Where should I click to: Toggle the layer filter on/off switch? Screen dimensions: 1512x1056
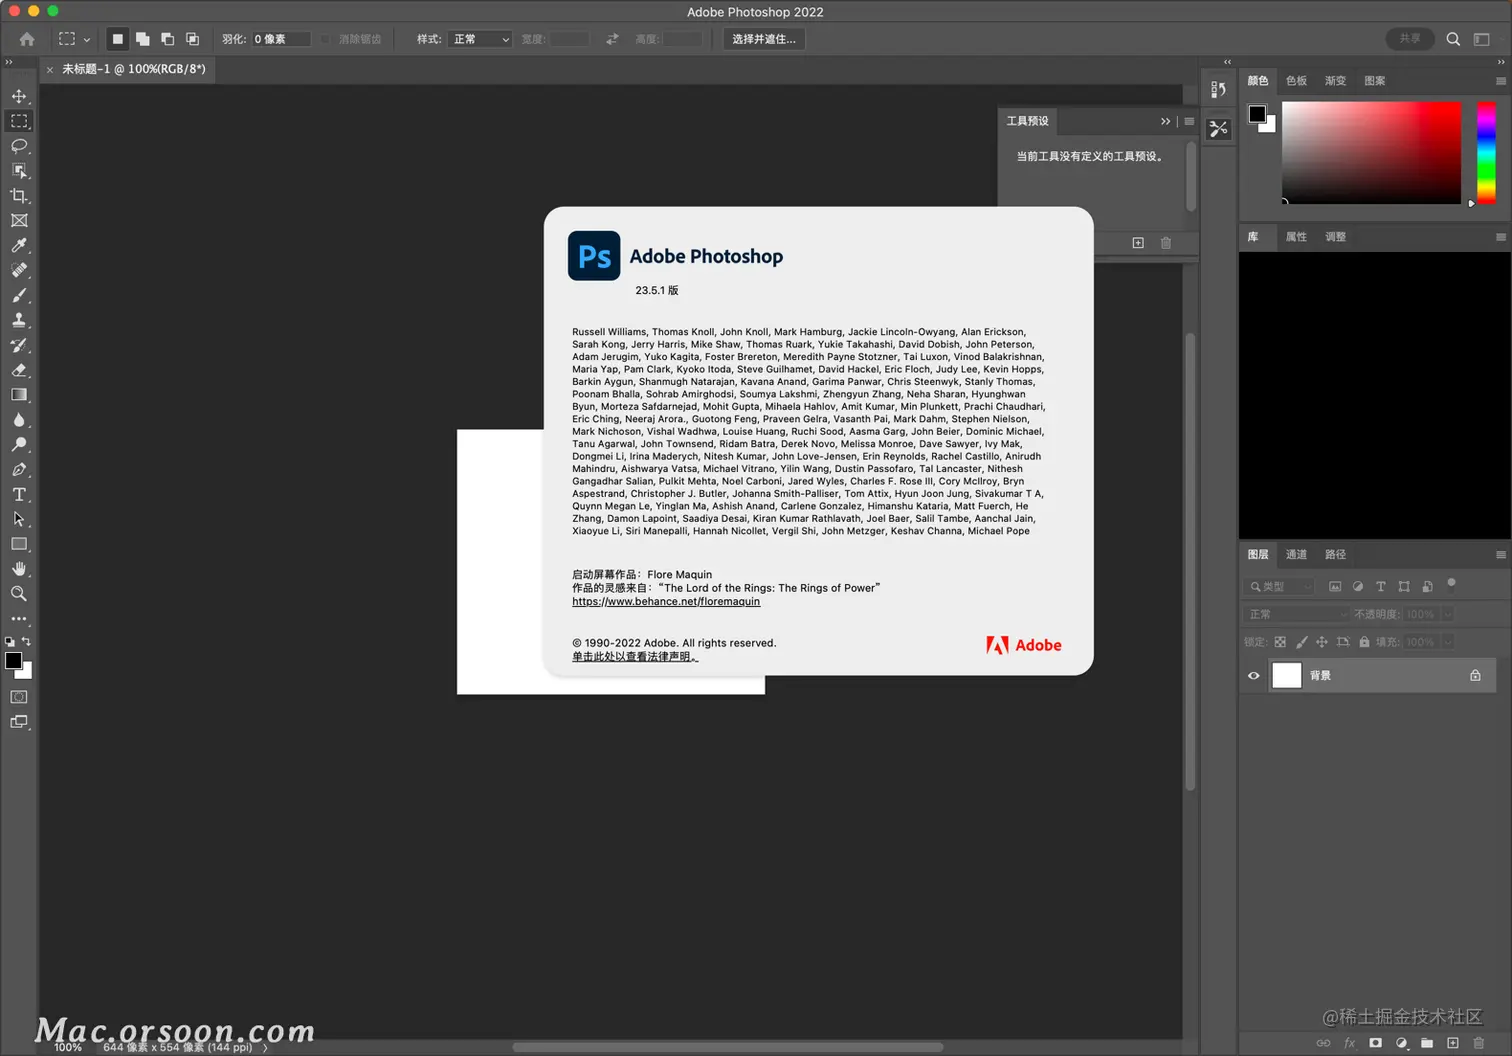(1452, 585)
